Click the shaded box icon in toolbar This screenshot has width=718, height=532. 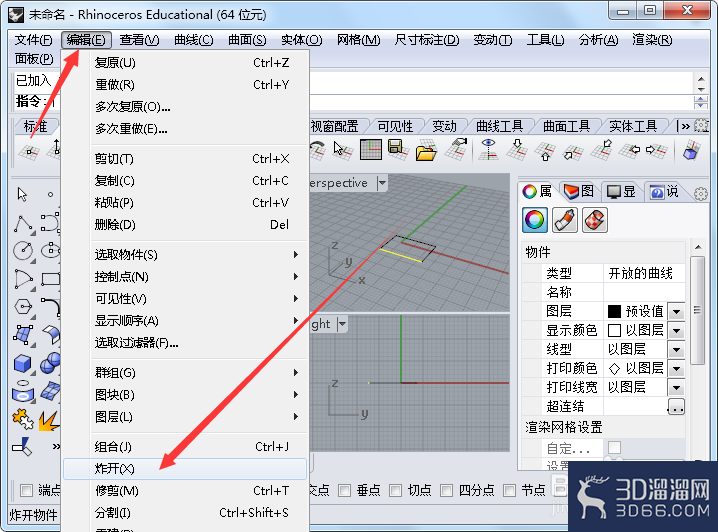691,150
